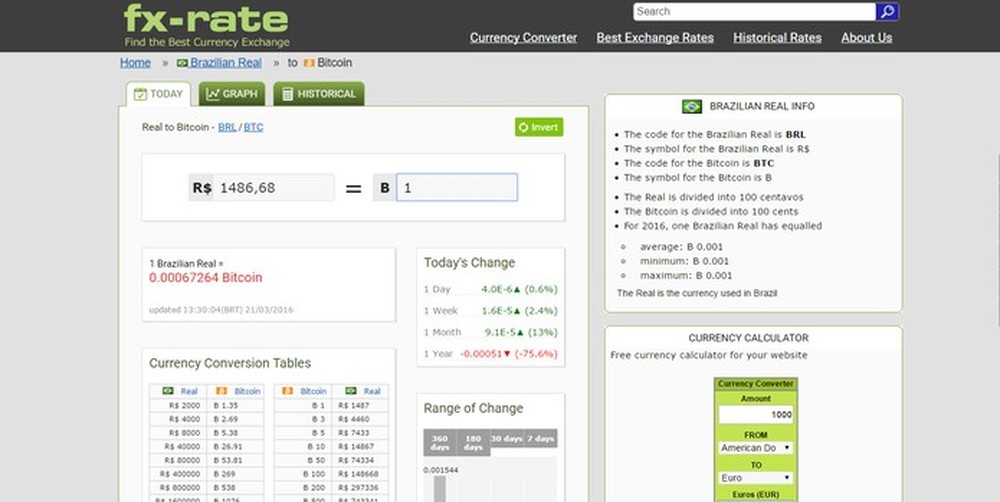Click the 0.001544 chart axis label

(x=441, y=470)
